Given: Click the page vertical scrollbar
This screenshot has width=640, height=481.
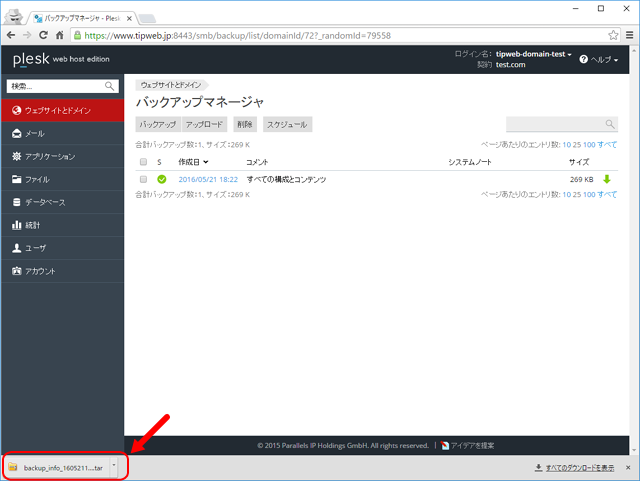Looking at the screenshot, I should [x=634, y=249].
